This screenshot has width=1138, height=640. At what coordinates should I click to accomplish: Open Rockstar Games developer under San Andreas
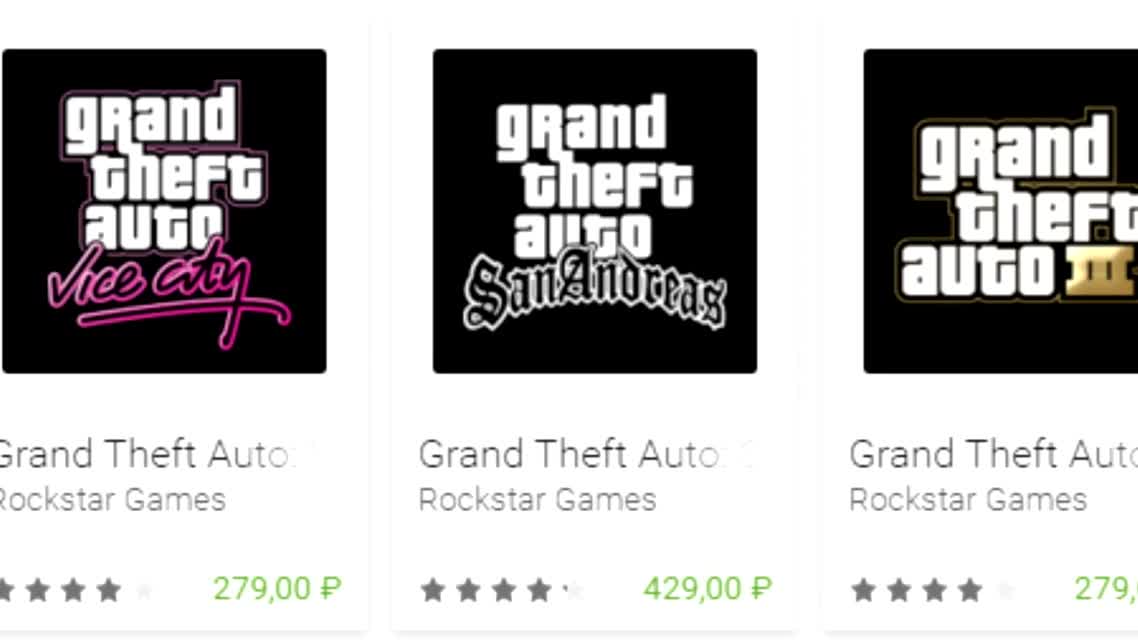538,500
